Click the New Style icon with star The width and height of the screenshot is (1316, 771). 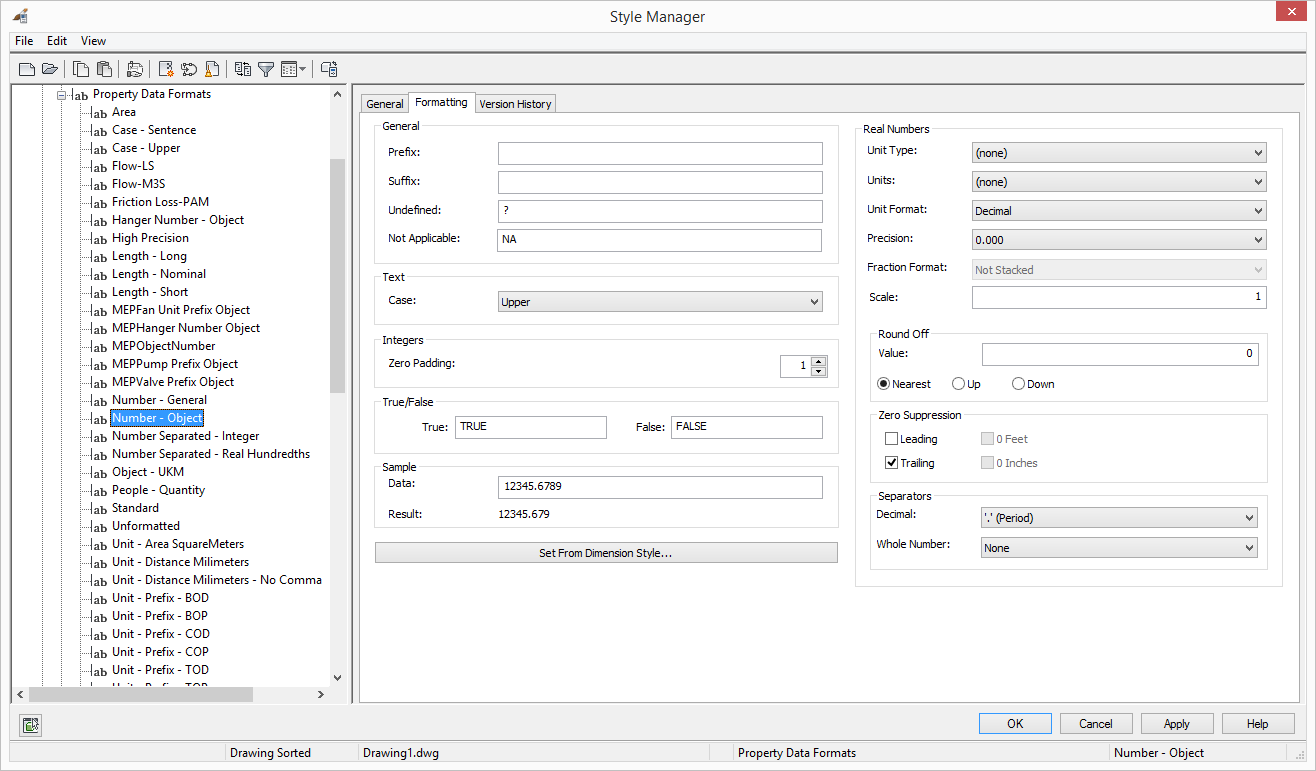click(x=166, y=69)
